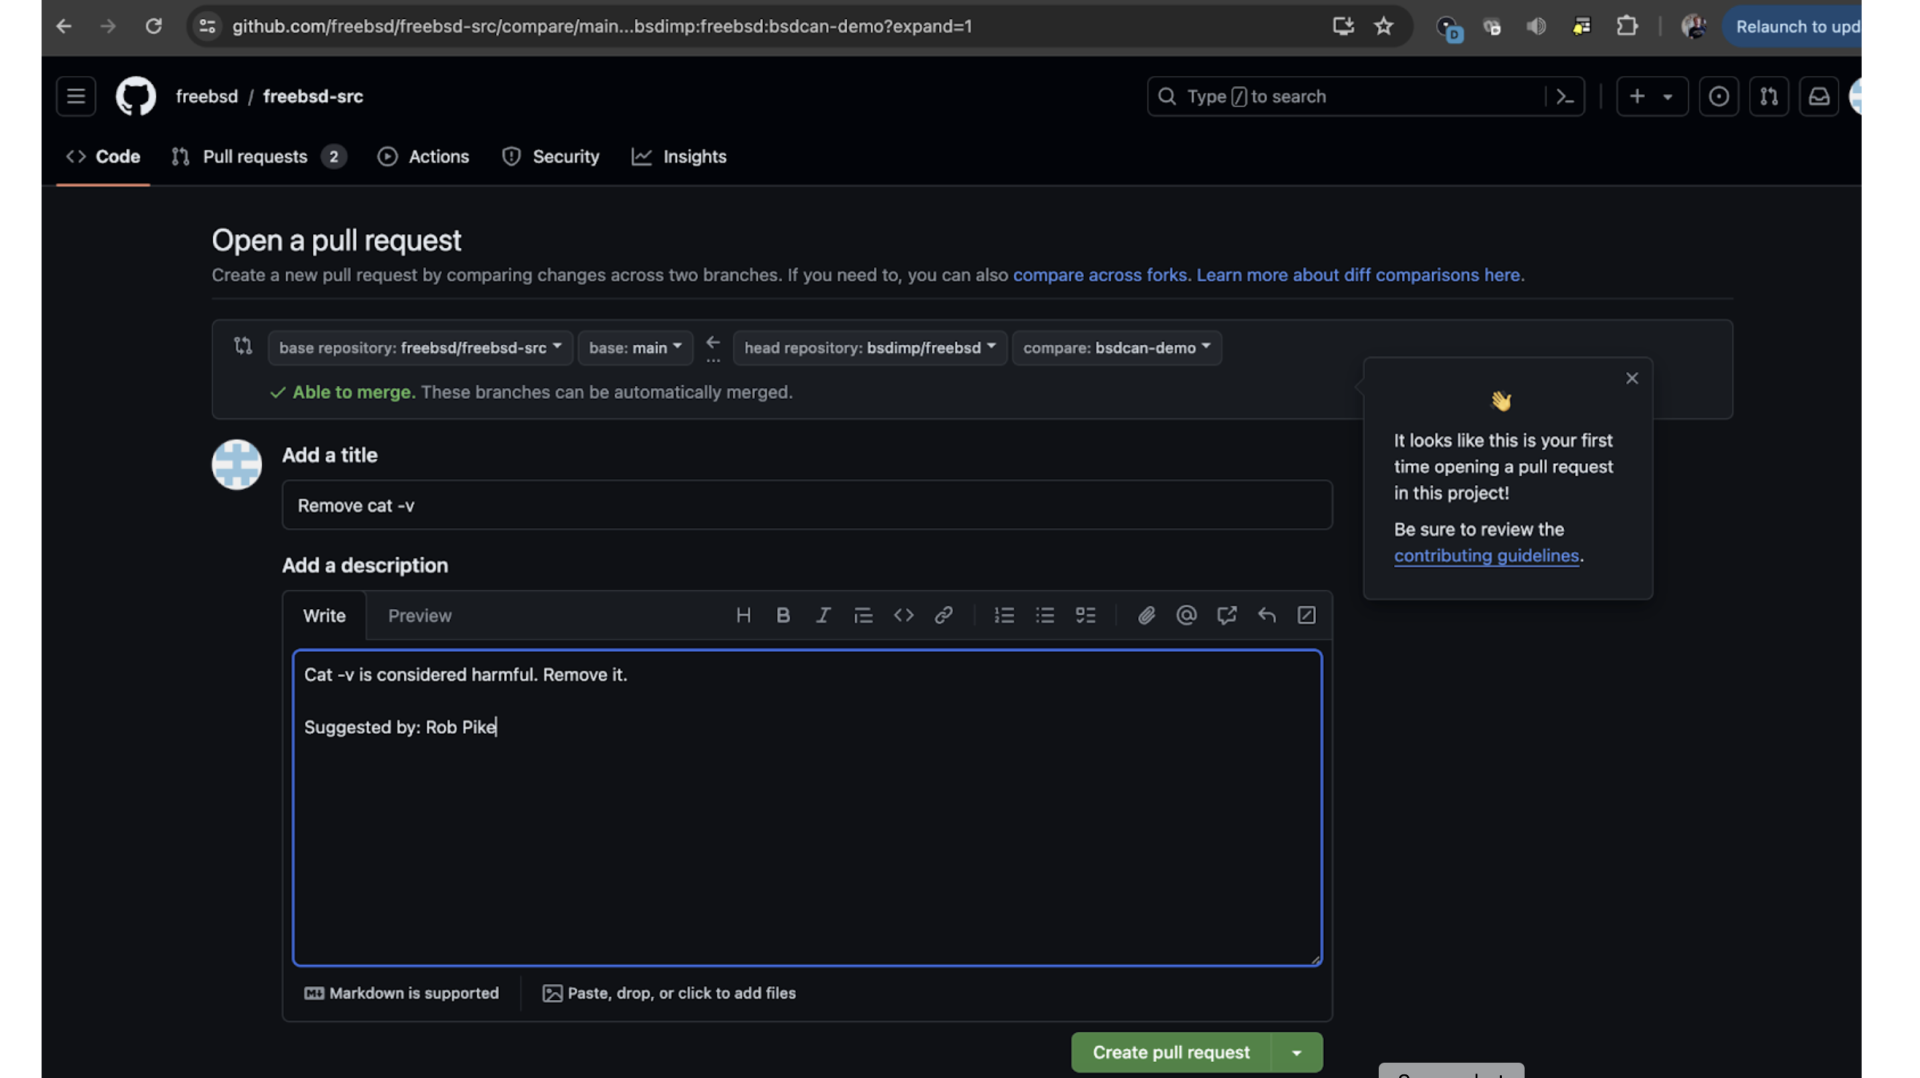Screen dimensions: 1920x1078
Task: Open the base repository dropdown
Action: pyautogui.click(x=419, y=348)
